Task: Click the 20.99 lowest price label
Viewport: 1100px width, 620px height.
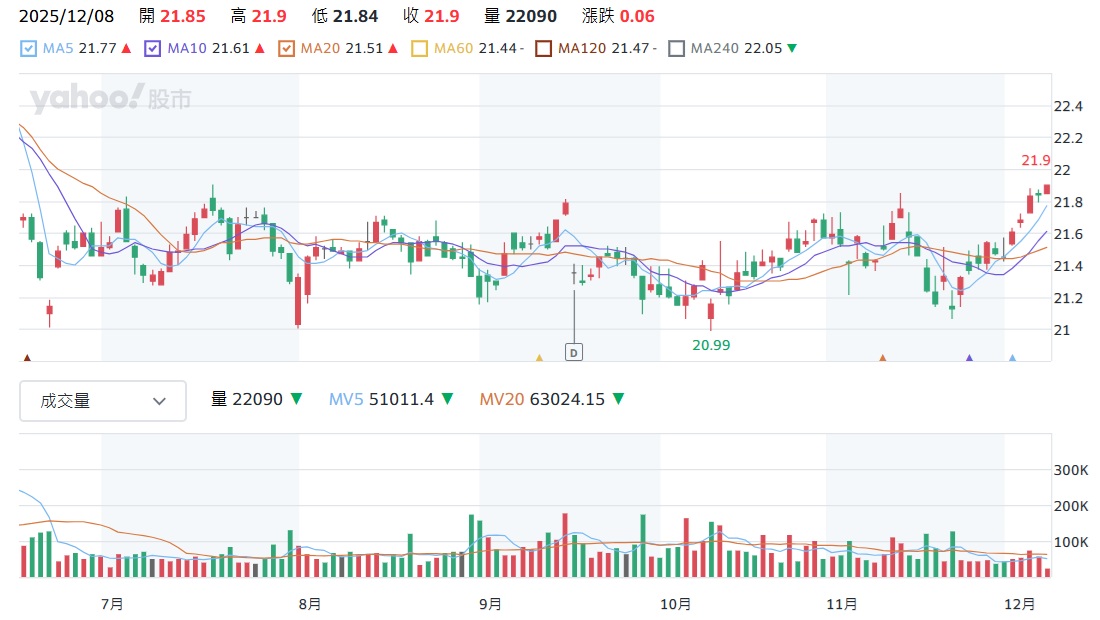Action: pyautogui.click(x=711, y=345)
